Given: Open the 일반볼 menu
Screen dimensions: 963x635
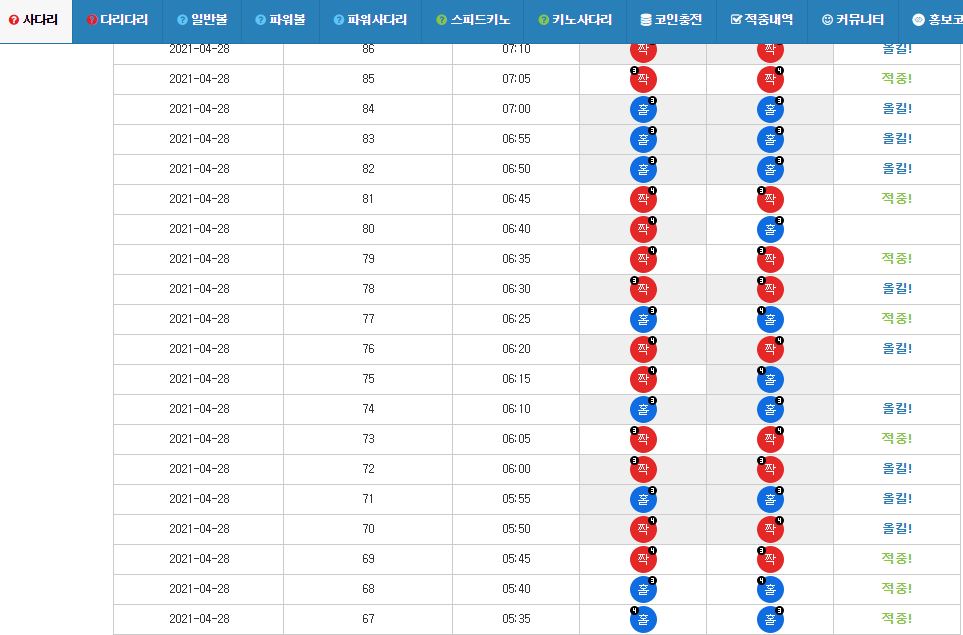Looking at the screenshot, I should pos(202,20).
